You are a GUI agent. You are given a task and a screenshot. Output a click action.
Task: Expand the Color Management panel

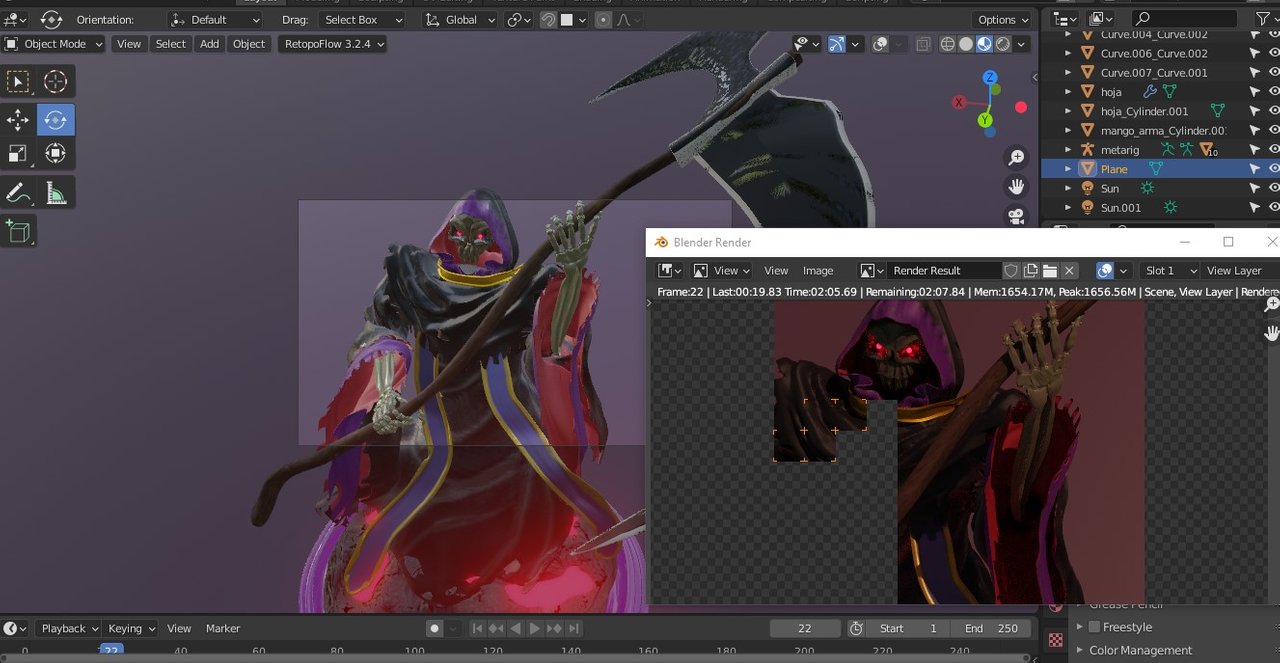click(x=1079, y=650)
